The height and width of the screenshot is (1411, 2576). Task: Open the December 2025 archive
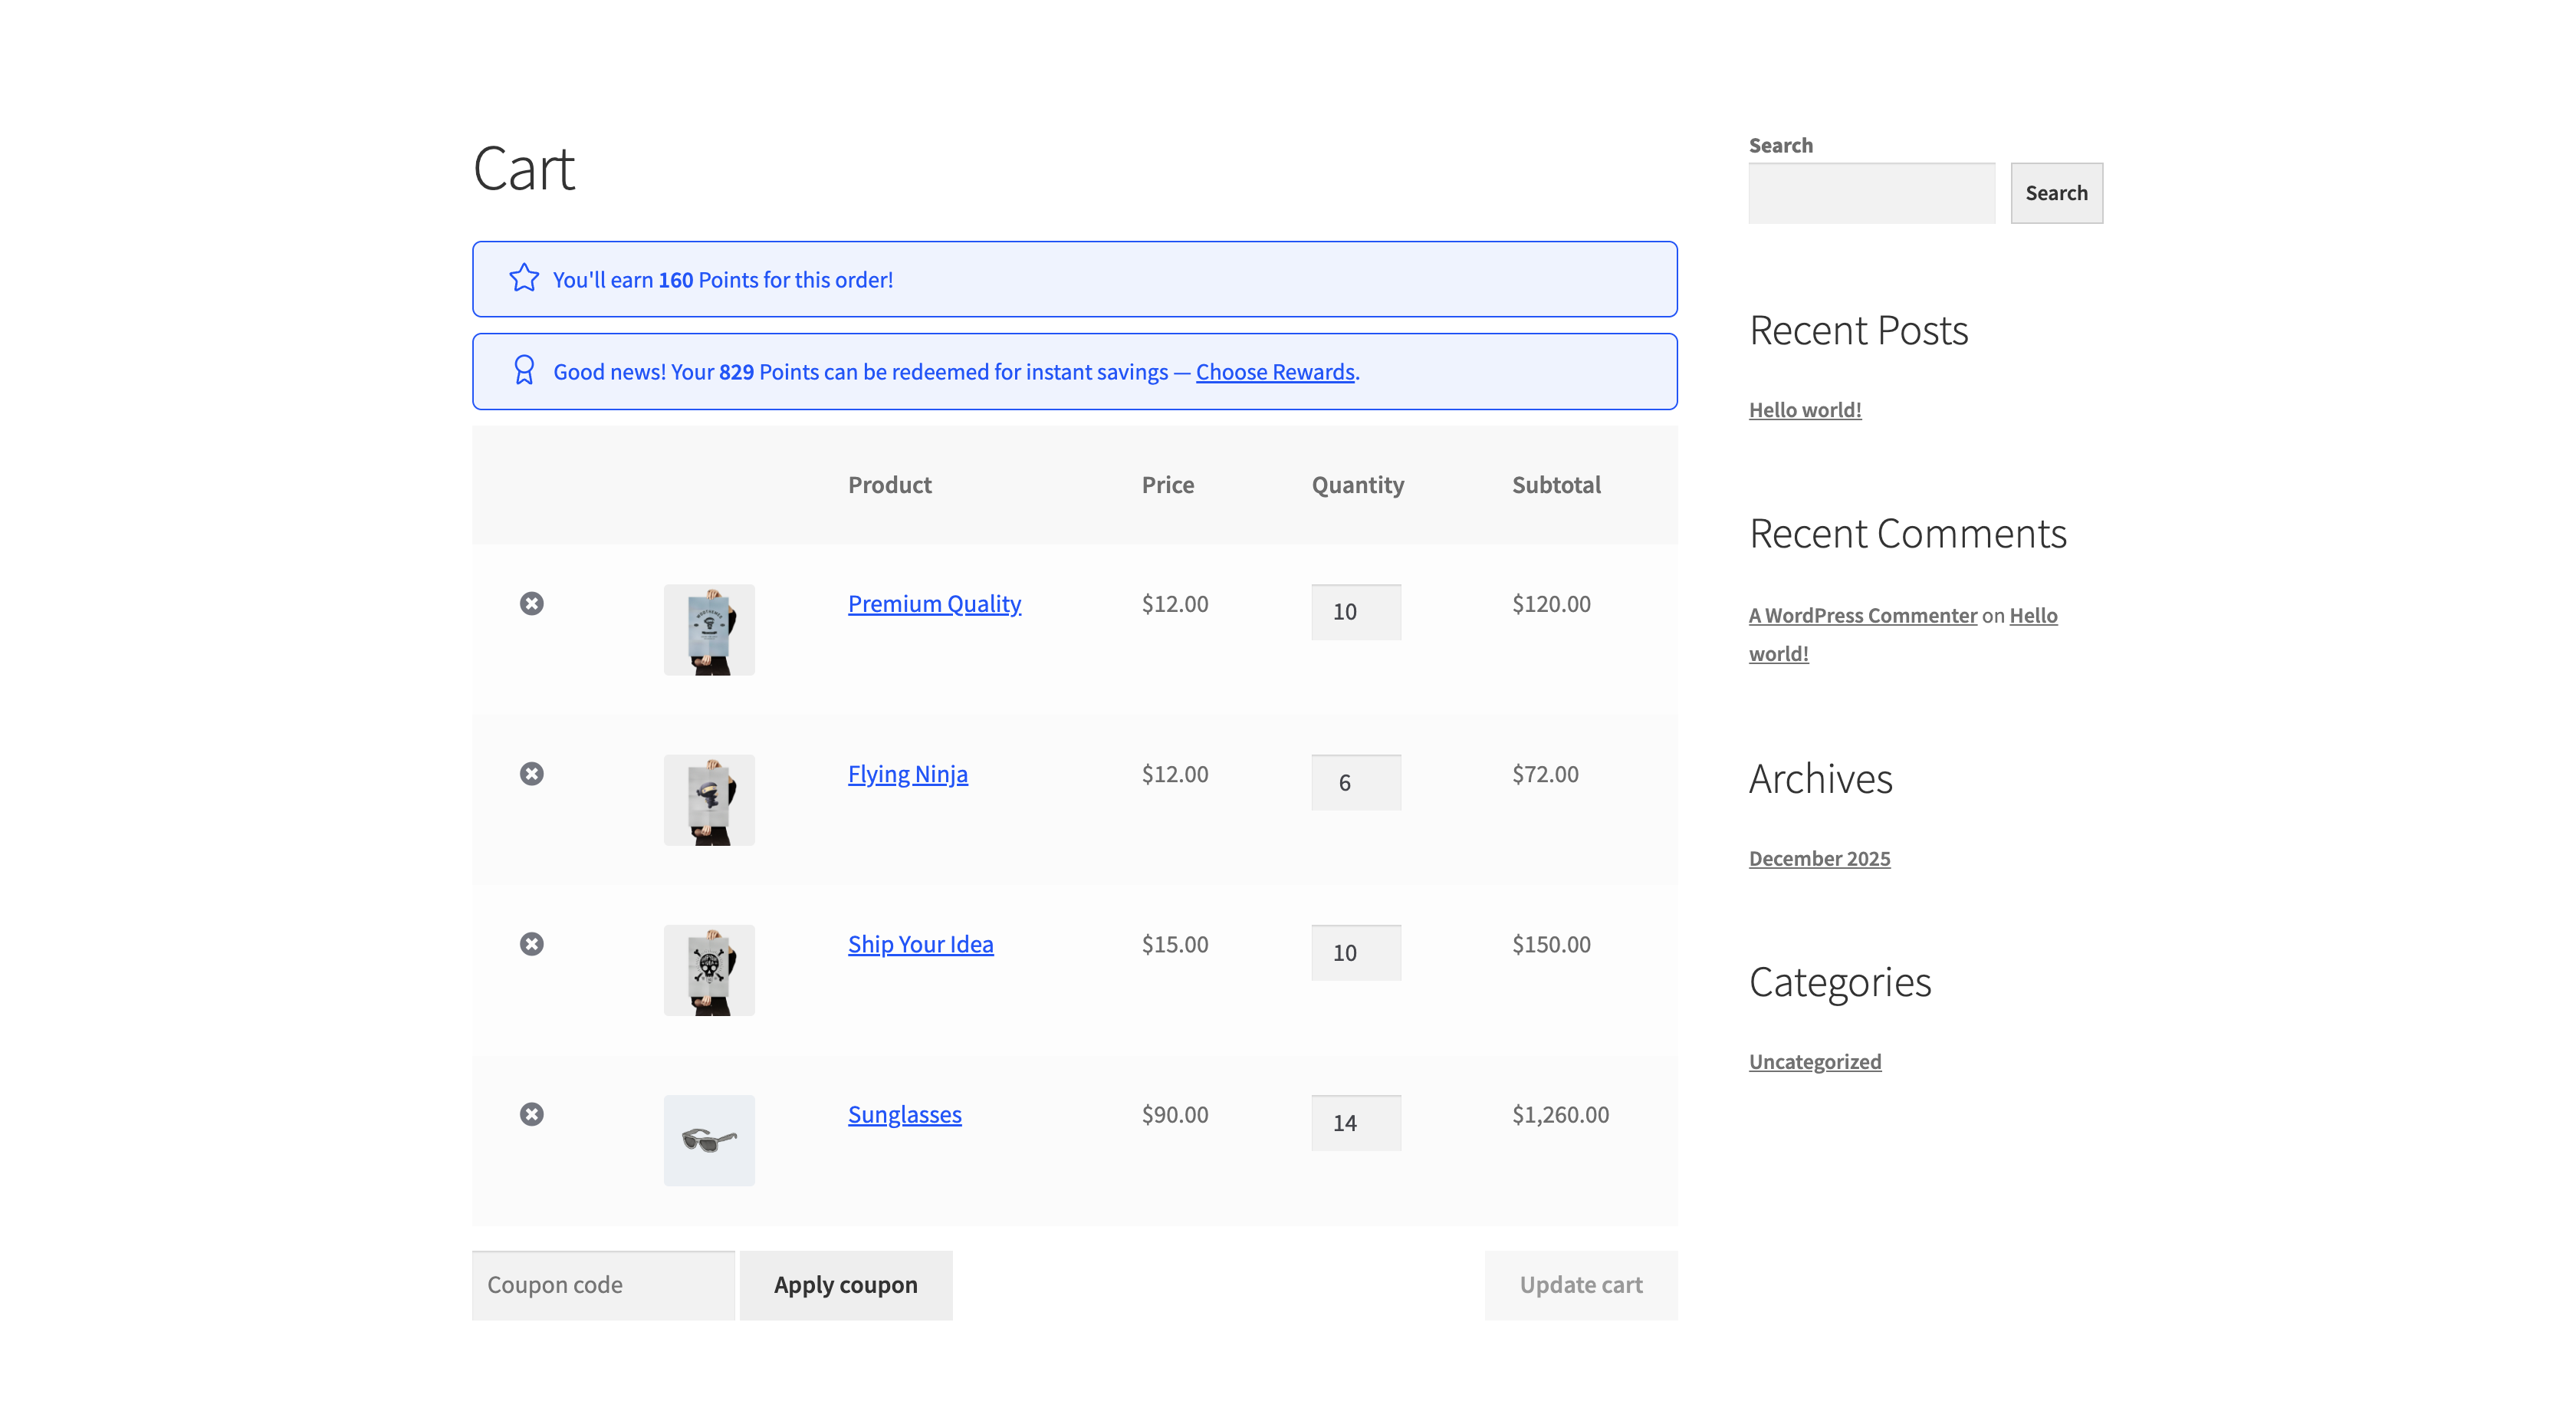(x=1819, y=858)
